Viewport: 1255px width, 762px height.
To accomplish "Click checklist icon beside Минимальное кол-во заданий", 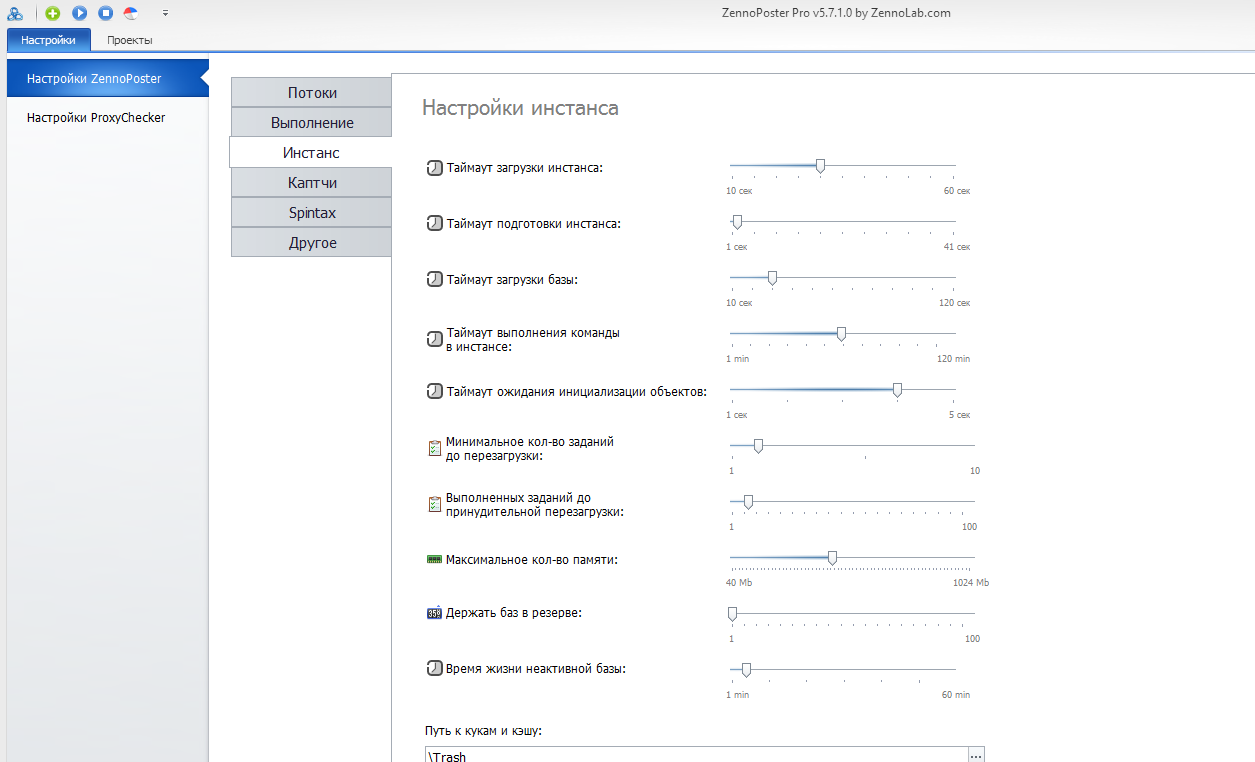I will tap(434, 448).
